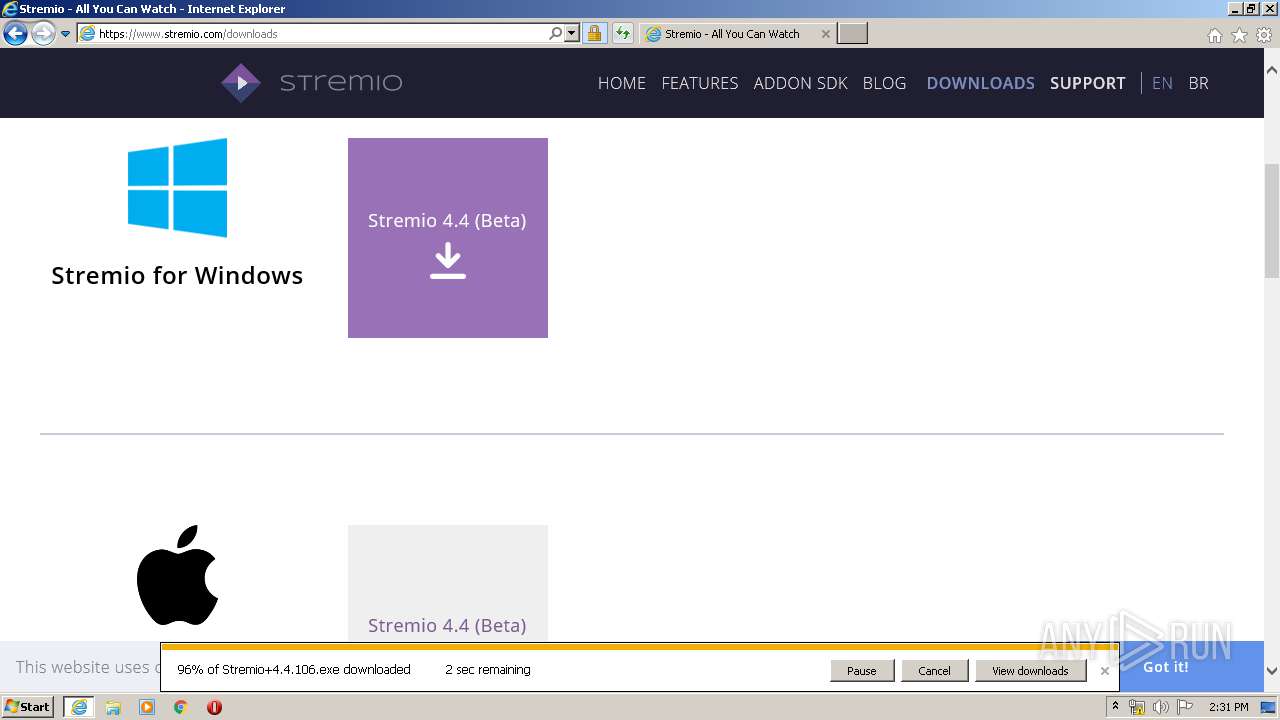The height and width of the screenshot is (720, 1280).
Task: Click the taskbar clock 2:31 PM
Action: (x=1228, y=707)
